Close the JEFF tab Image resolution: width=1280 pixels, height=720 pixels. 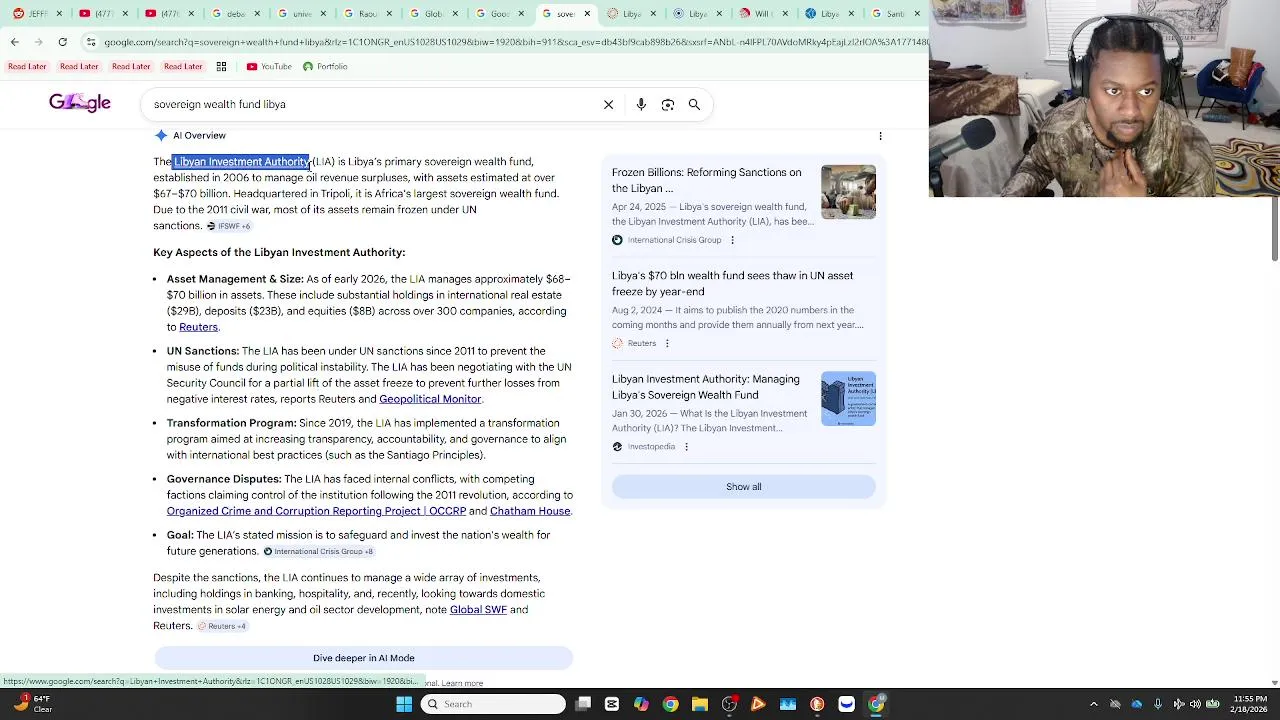pyautogui.click(x=60, y=14)
